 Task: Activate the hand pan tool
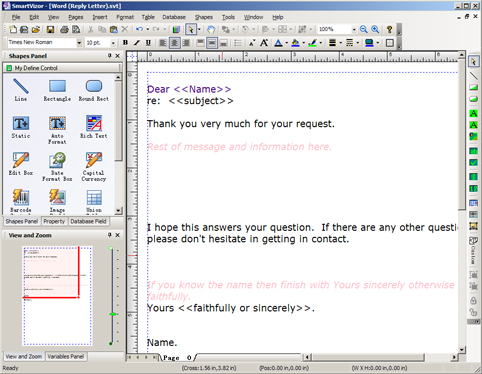pos(211,29)
